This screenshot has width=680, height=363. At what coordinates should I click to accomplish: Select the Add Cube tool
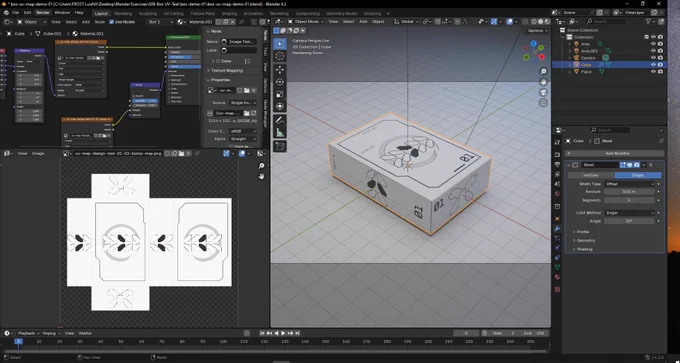point(280,146)
